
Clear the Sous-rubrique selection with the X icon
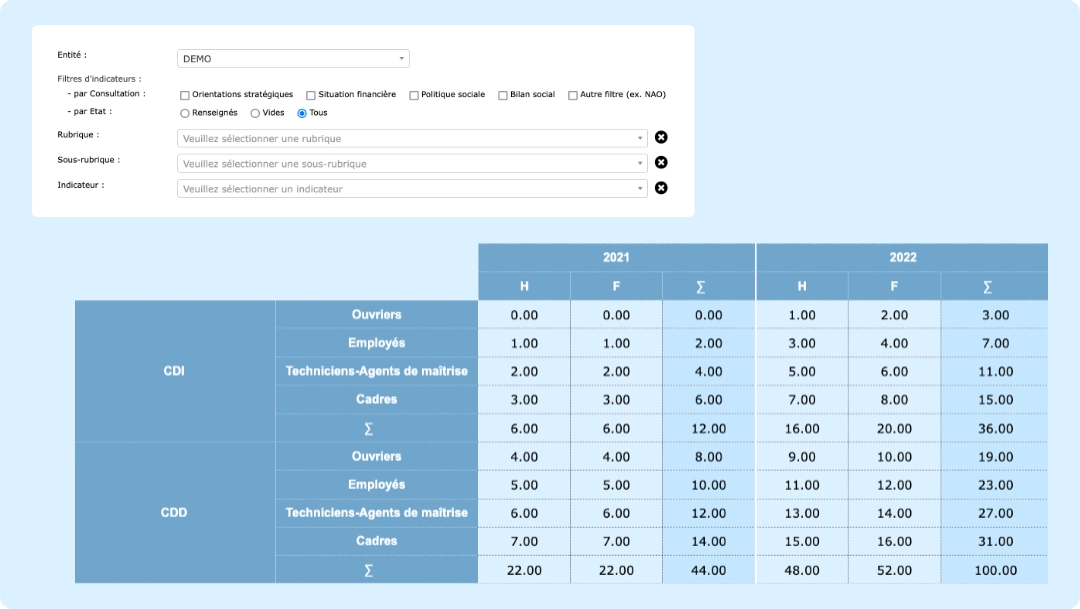point(660,162)
